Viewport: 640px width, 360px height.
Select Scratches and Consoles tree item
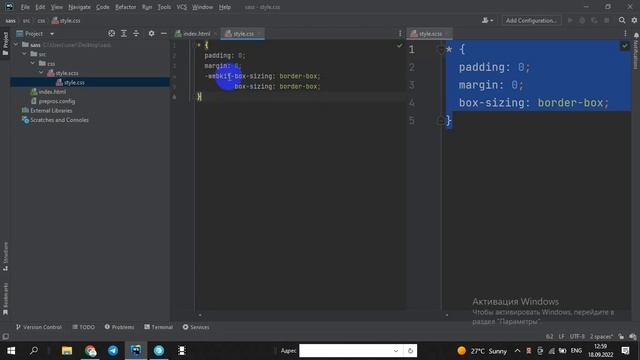59,120
